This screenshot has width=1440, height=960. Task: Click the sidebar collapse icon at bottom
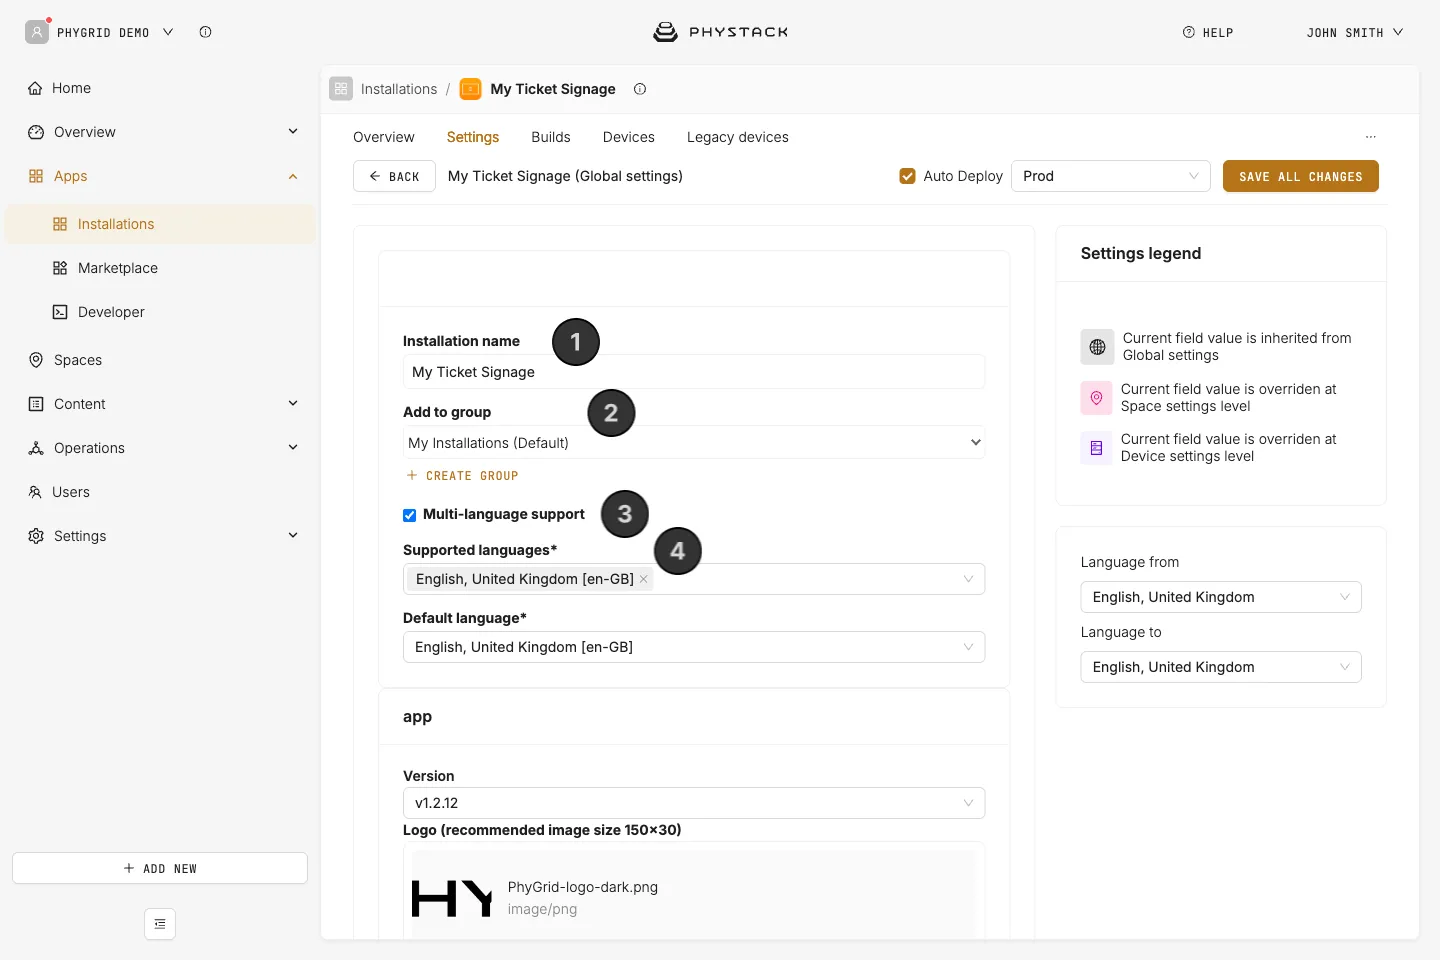[x=160, y=924]
